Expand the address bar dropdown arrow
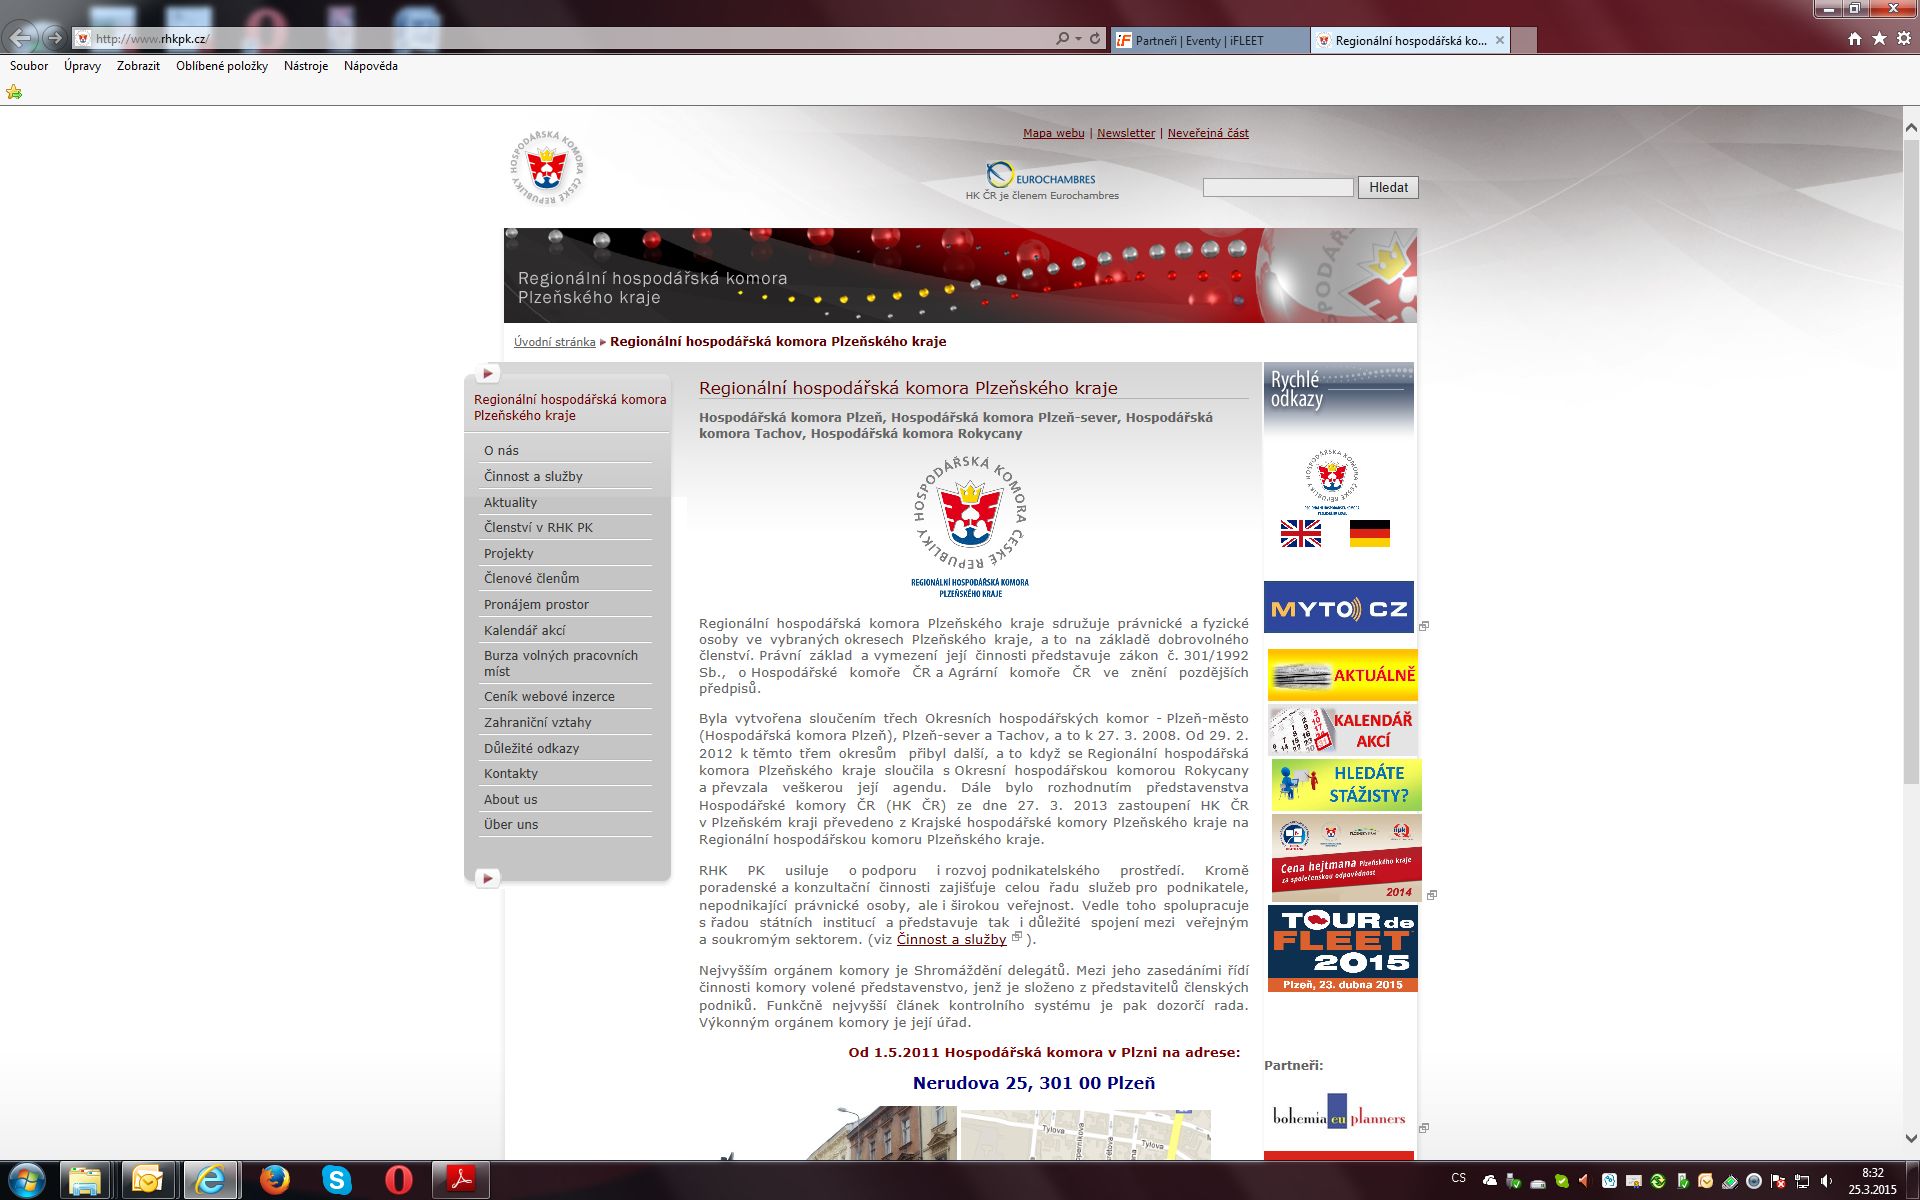The image size is (1920, 1200). coord(1078,39)
